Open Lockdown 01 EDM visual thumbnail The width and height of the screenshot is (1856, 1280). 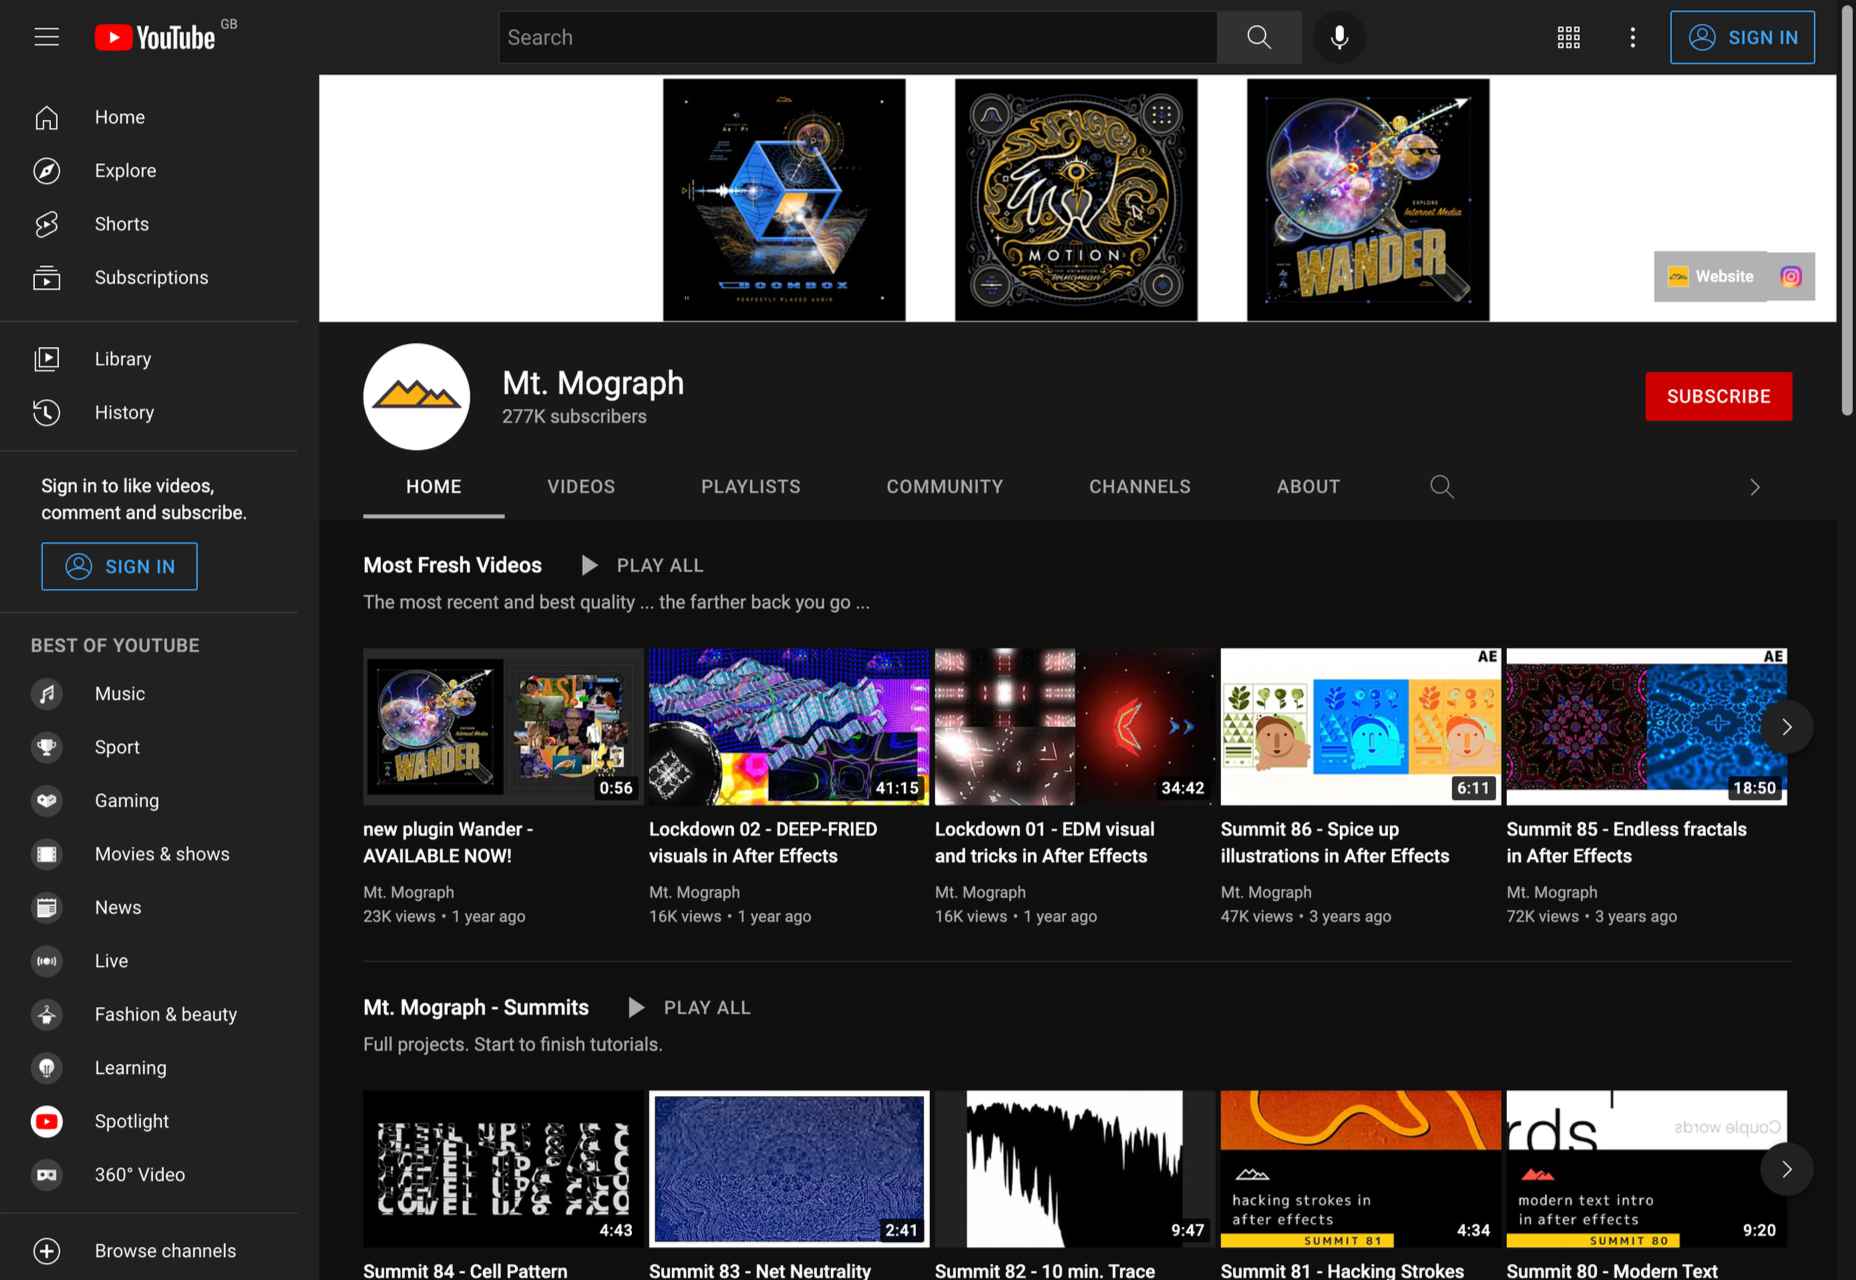tap(1075, 727)
